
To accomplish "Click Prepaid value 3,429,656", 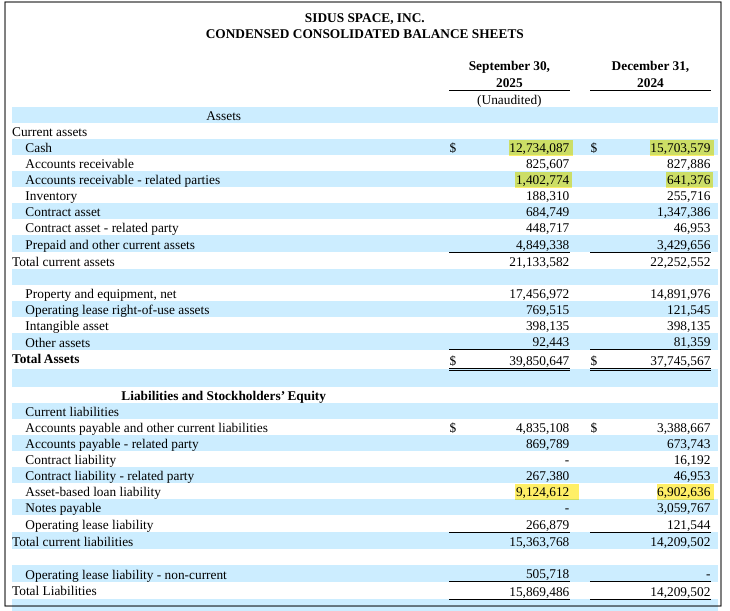I will [683, 245].
